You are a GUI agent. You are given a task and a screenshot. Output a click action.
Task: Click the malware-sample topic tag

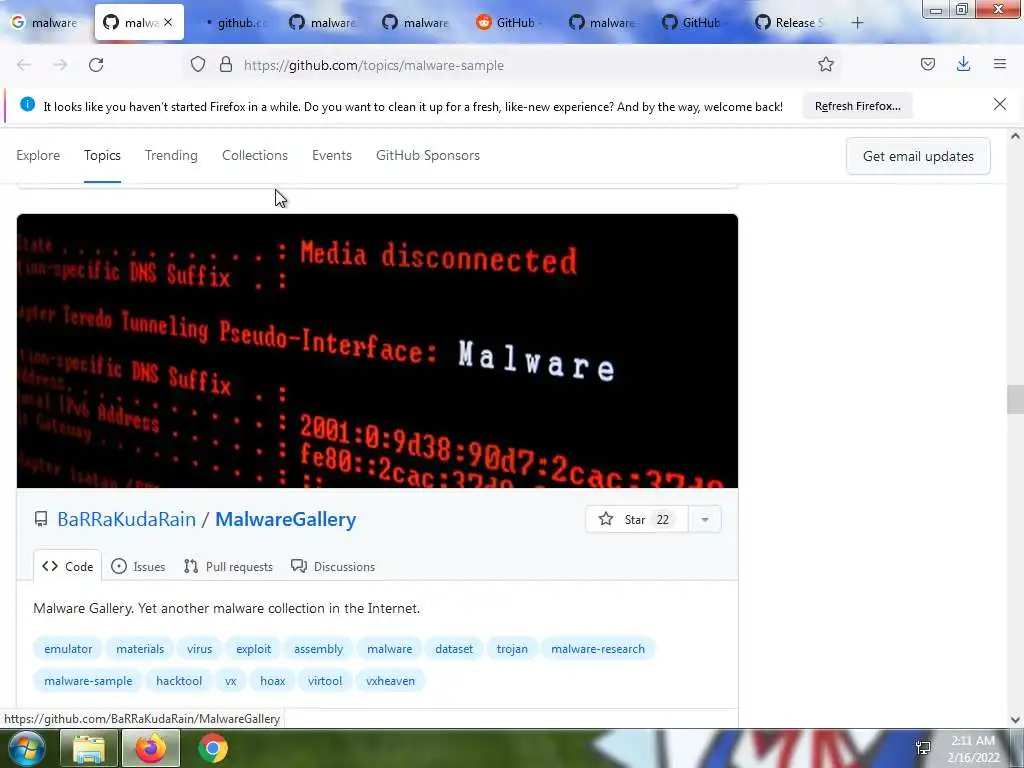pyautogui.click(x=88, y=680)
